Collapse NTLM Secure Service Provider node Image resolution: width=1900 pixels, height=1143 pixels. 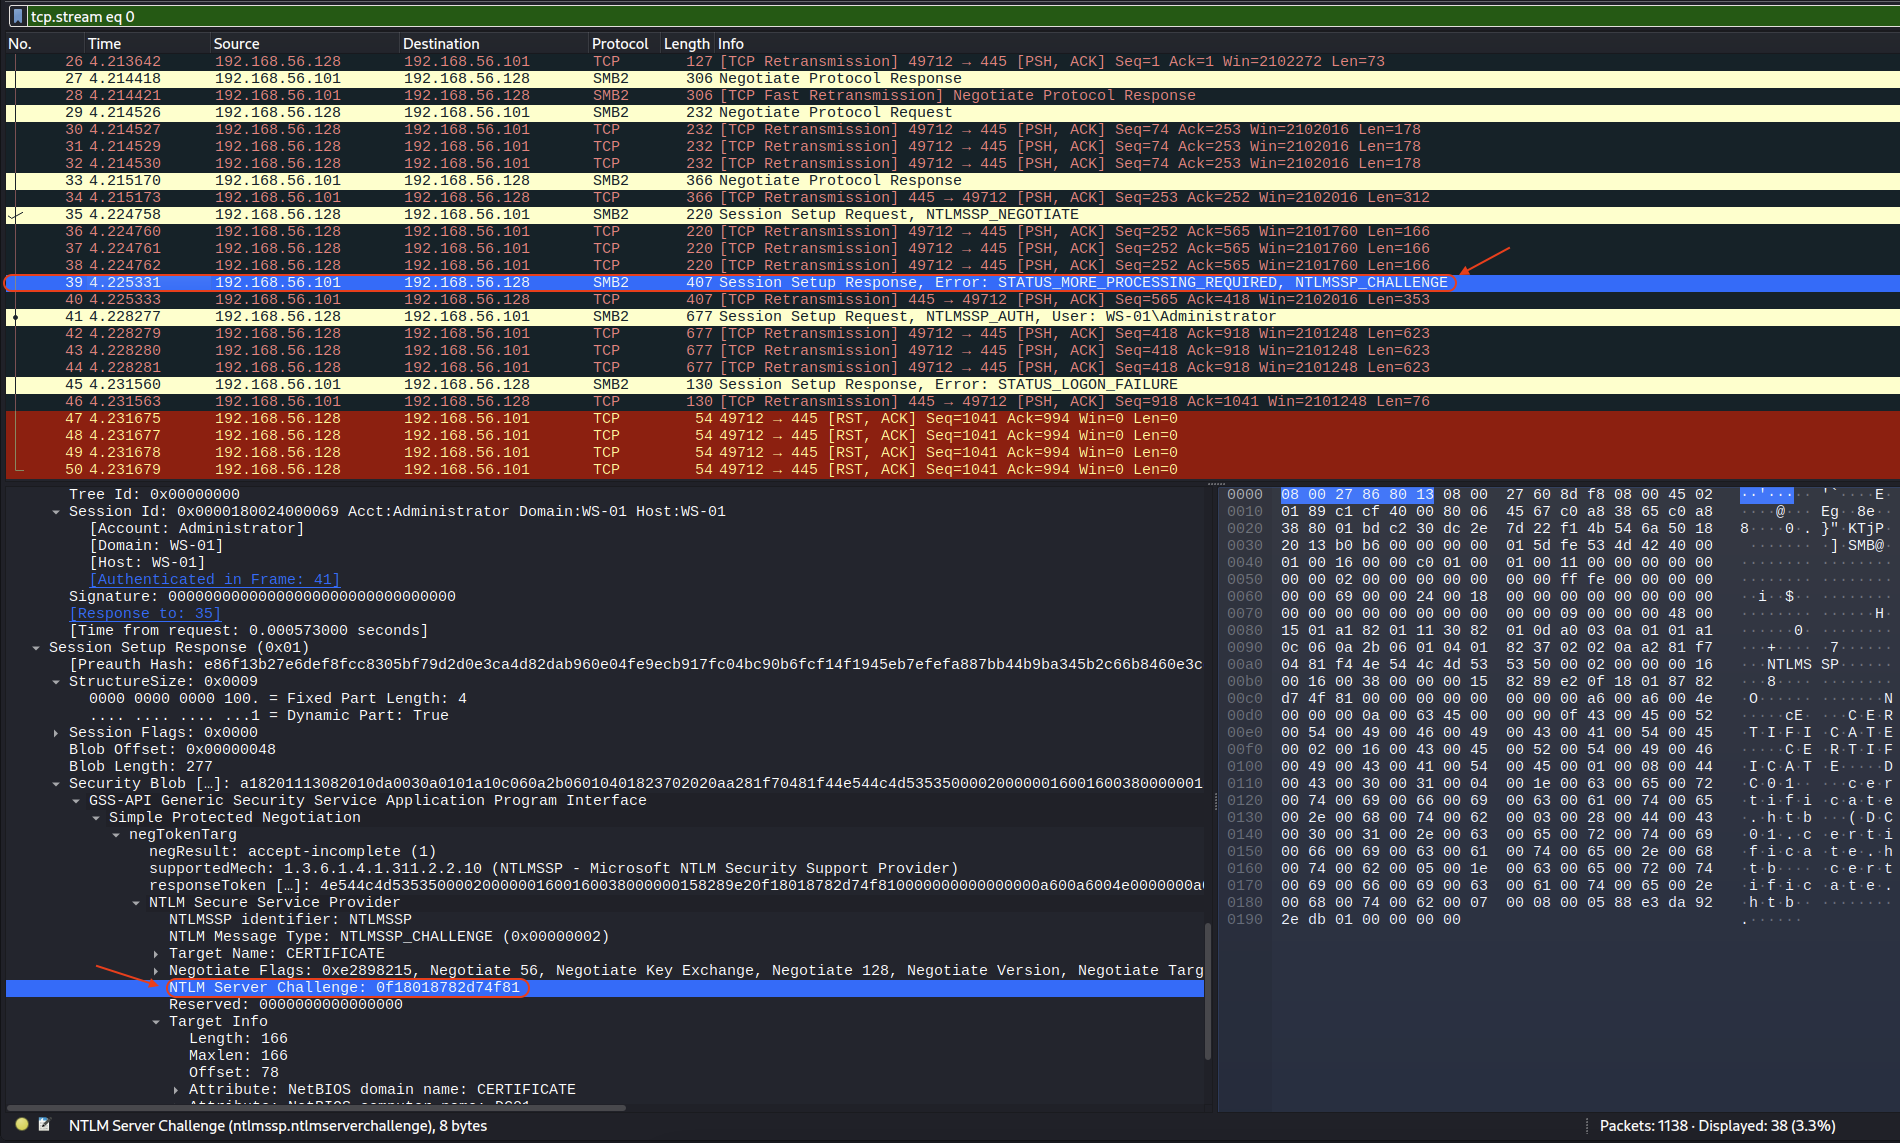tap(136, 902)
